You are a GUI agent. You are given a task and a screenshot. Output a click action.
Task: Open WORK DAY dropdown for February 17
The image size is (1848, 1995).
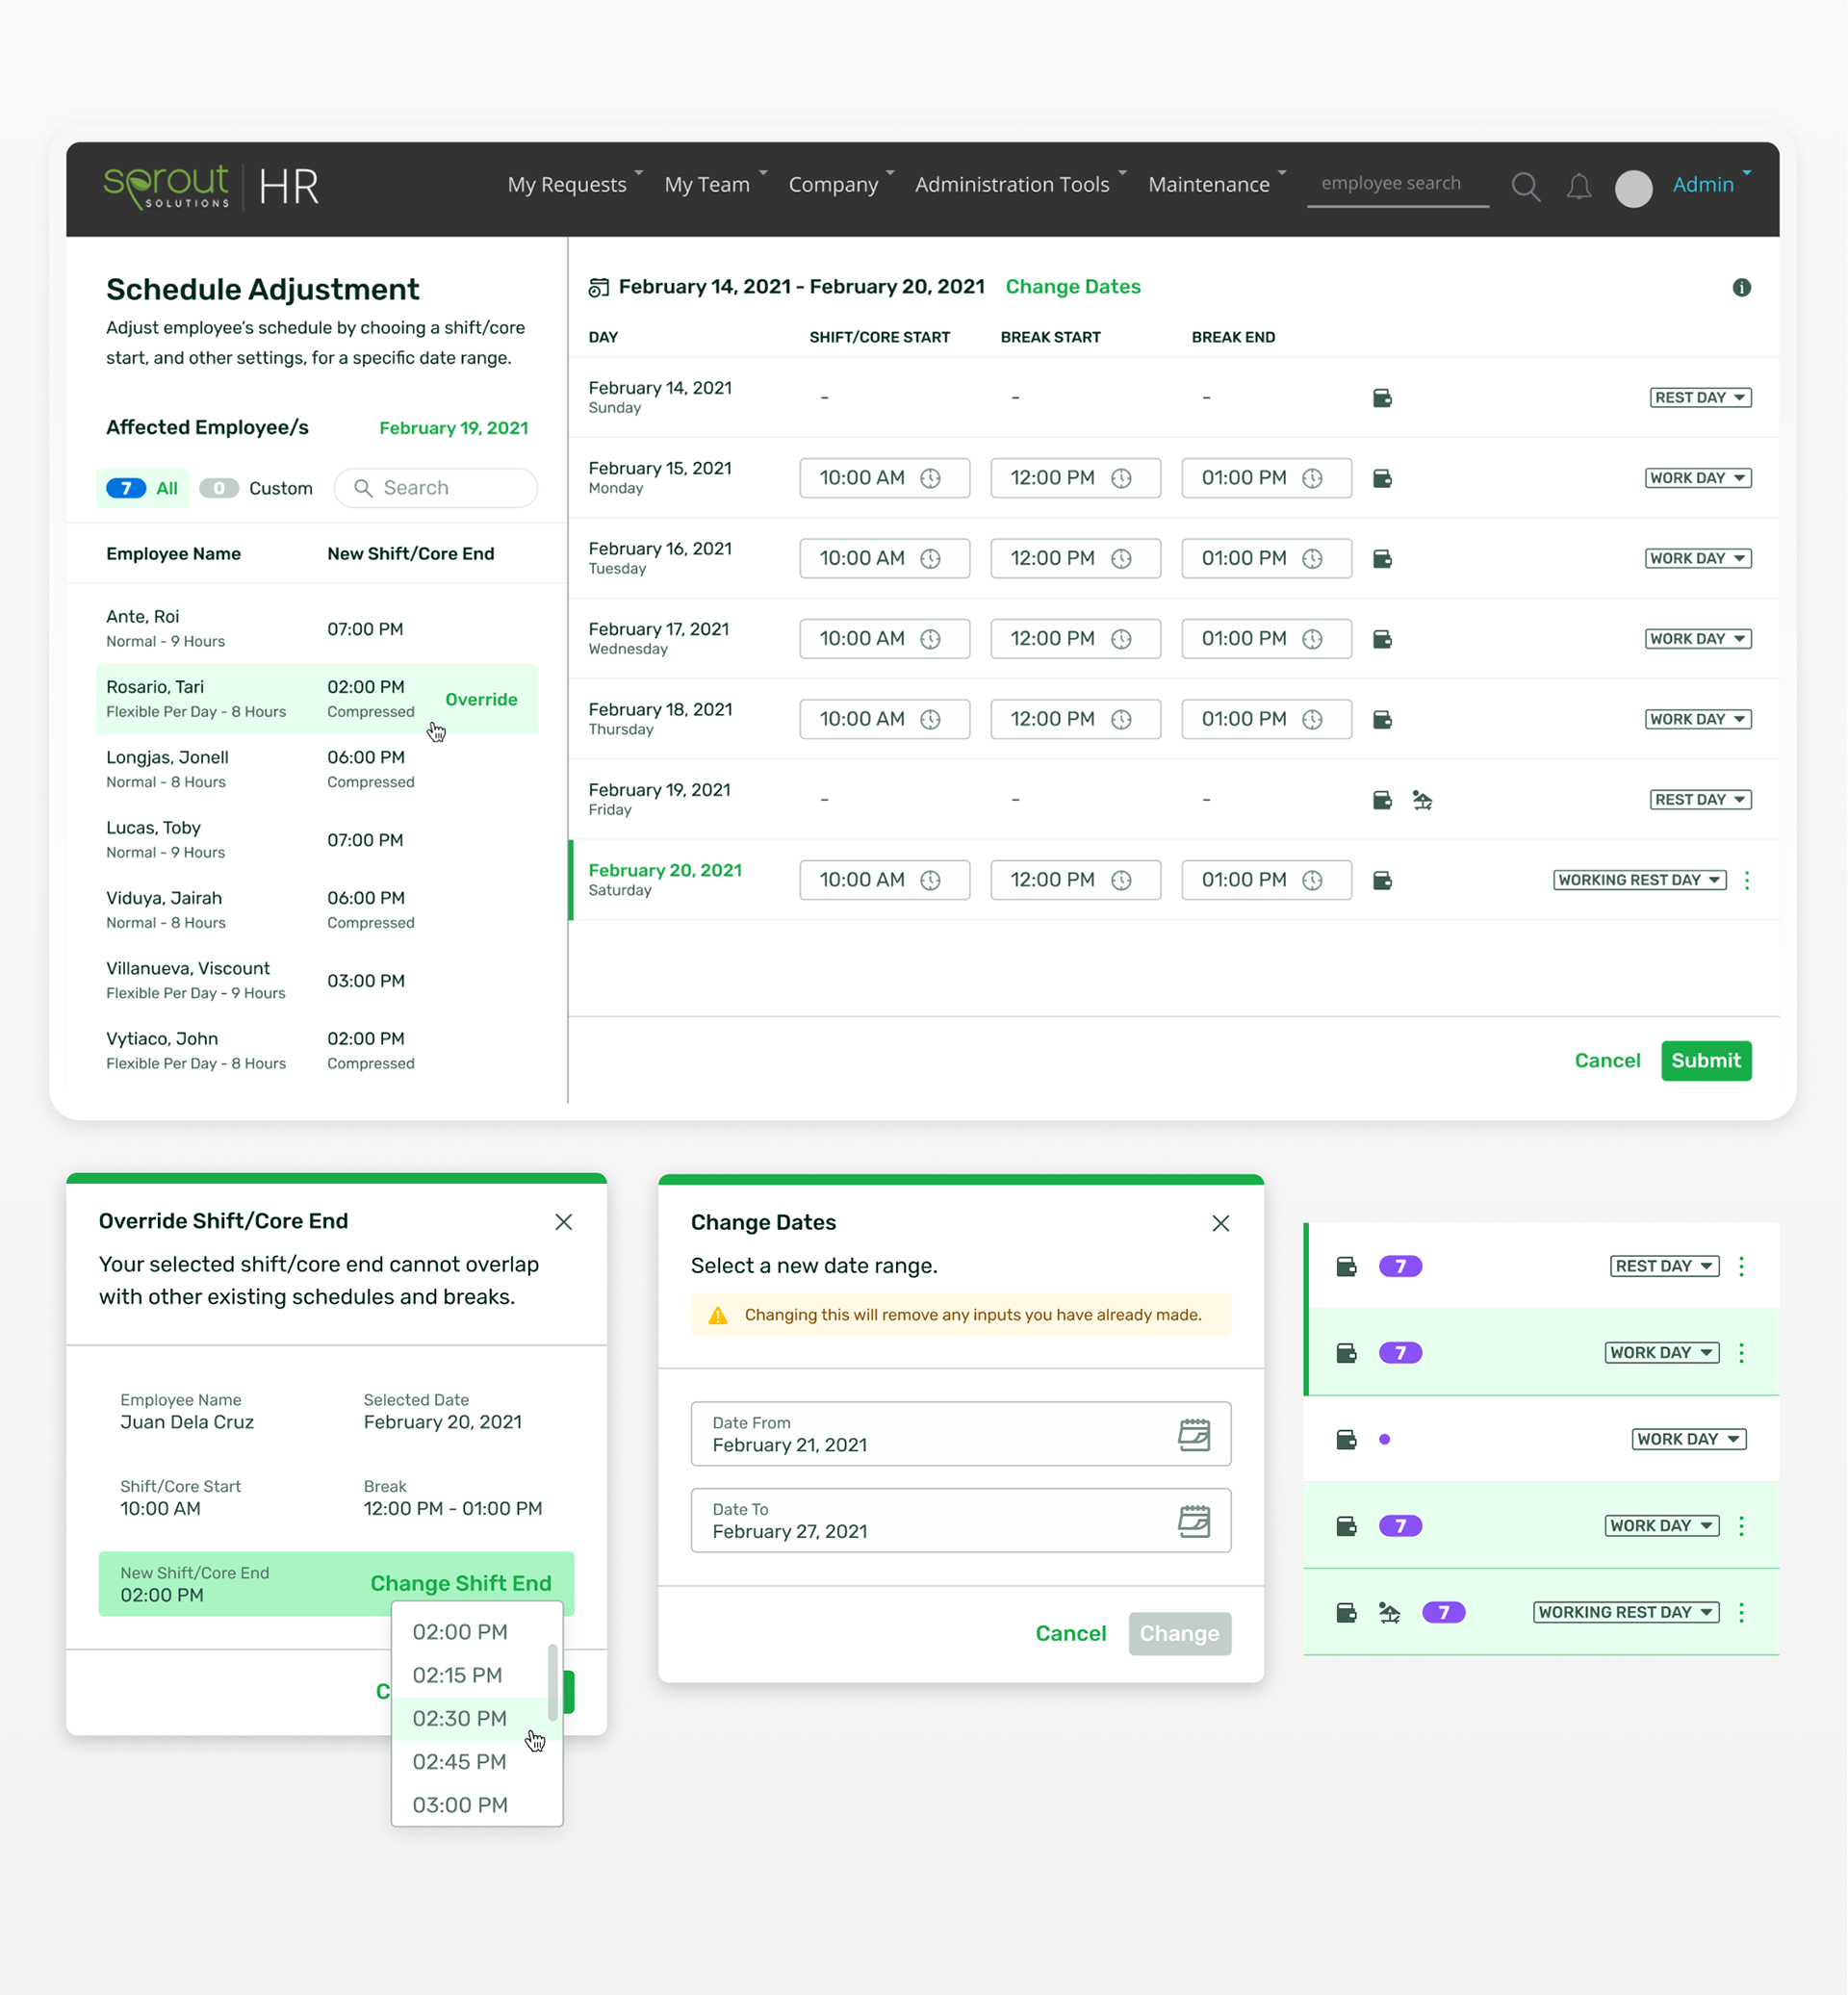[1698, 638]
